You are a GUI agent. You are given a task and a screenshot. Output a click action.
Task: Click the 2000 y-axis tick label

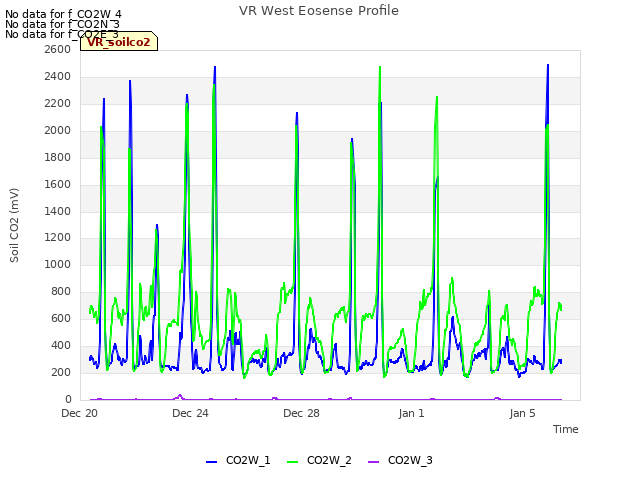pyautogui.click(x=58, y=130)
